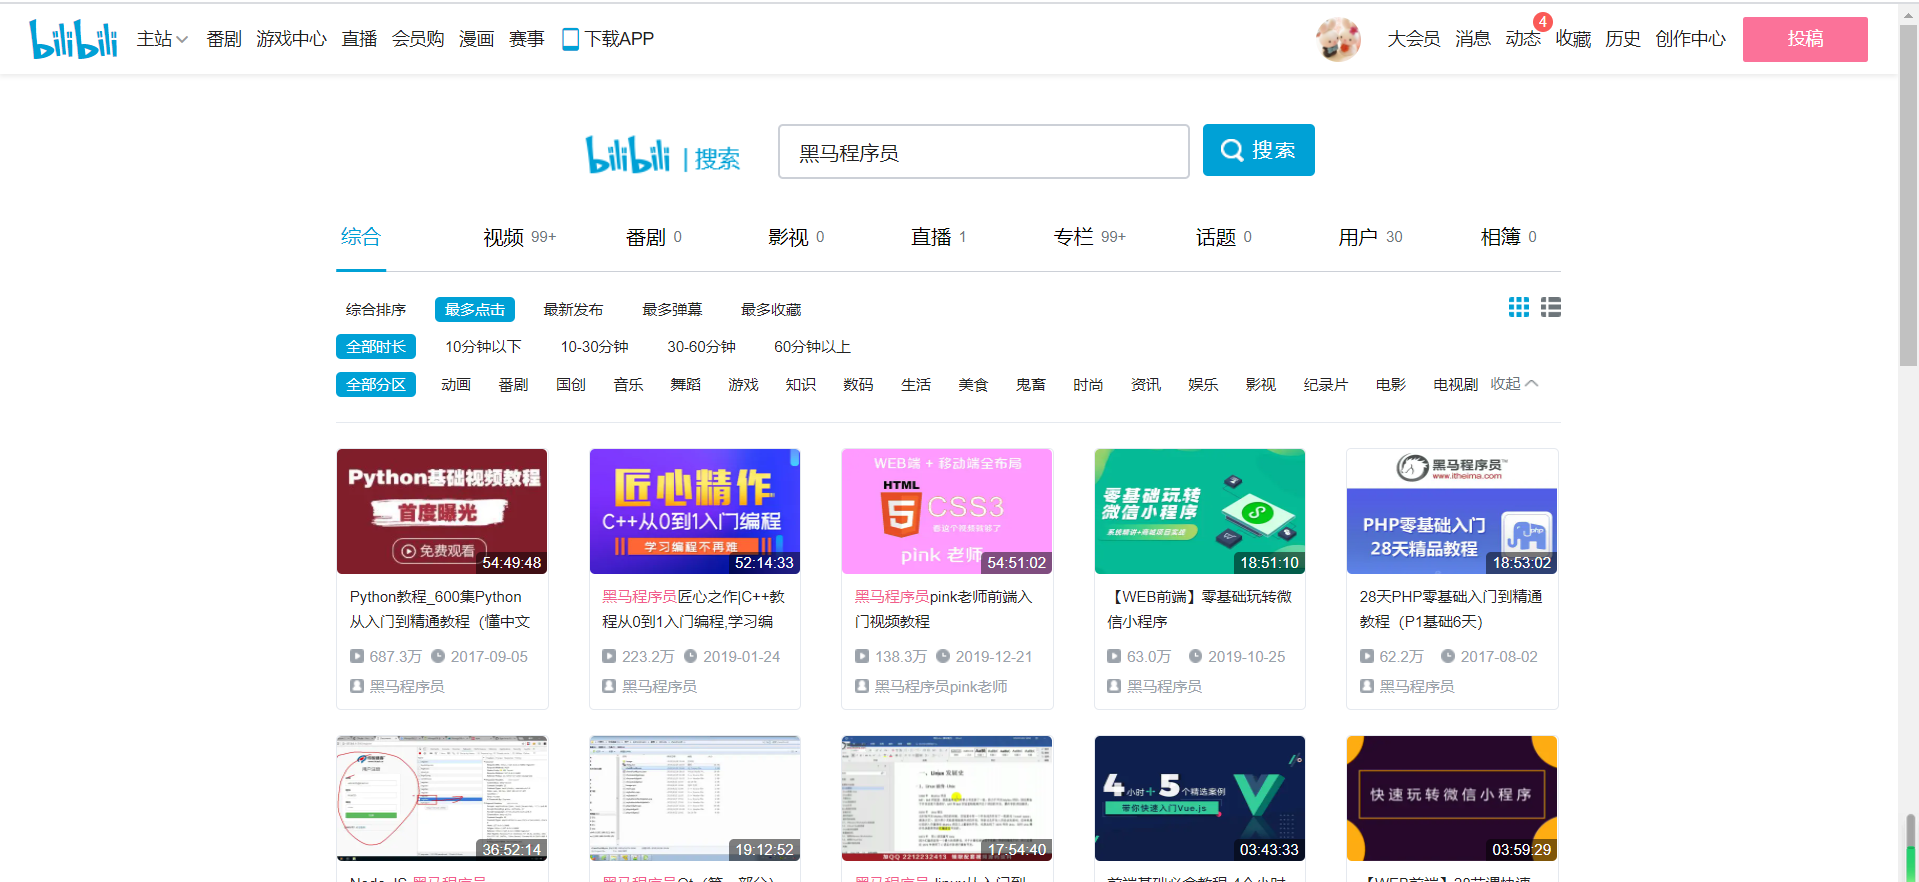Click play count icon for 687.3万 video
The image size is (1919, 882).
357,656
